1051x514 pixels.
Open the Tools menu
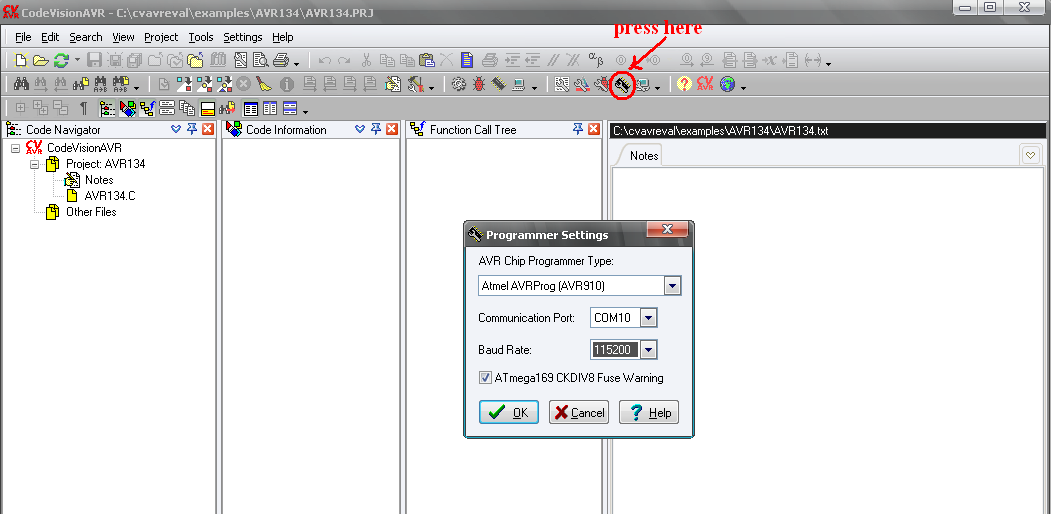click(x=200, y=37)
